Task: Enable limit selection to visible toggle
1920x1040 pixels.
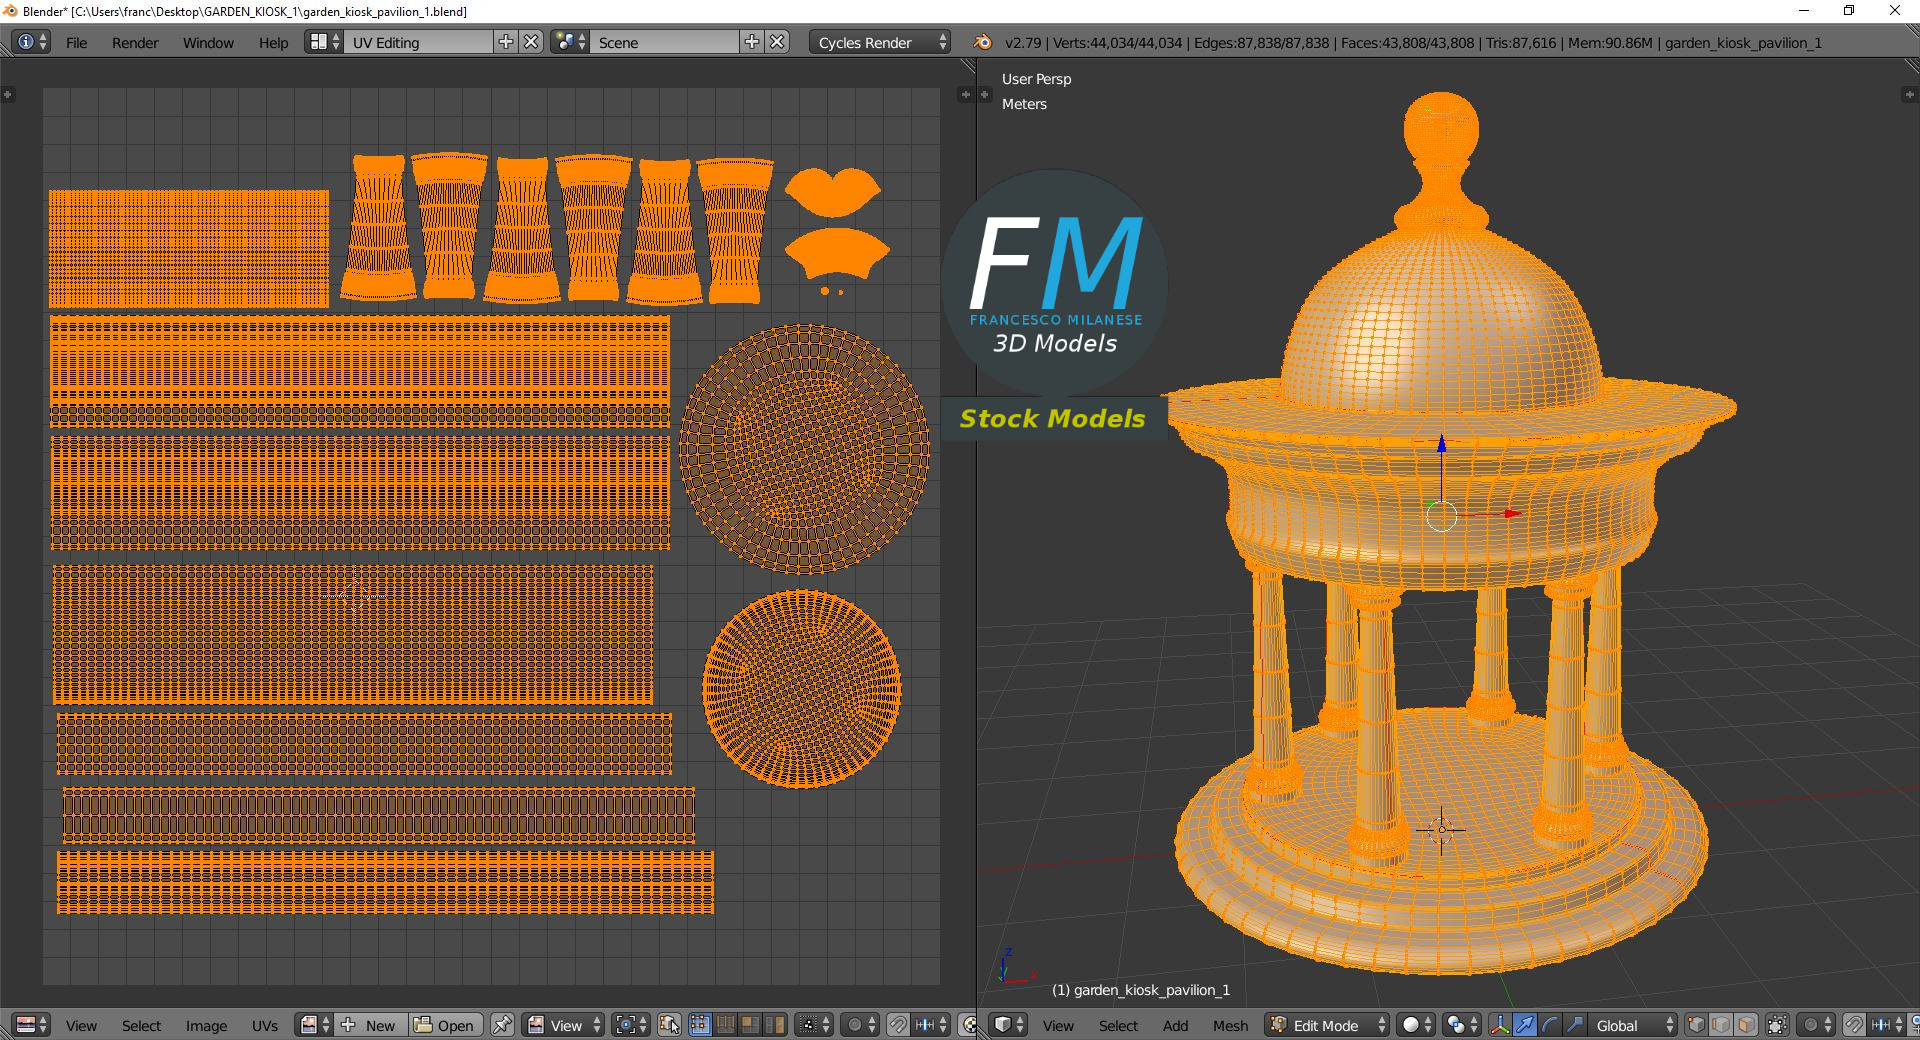Action: click(1775, 1026)
